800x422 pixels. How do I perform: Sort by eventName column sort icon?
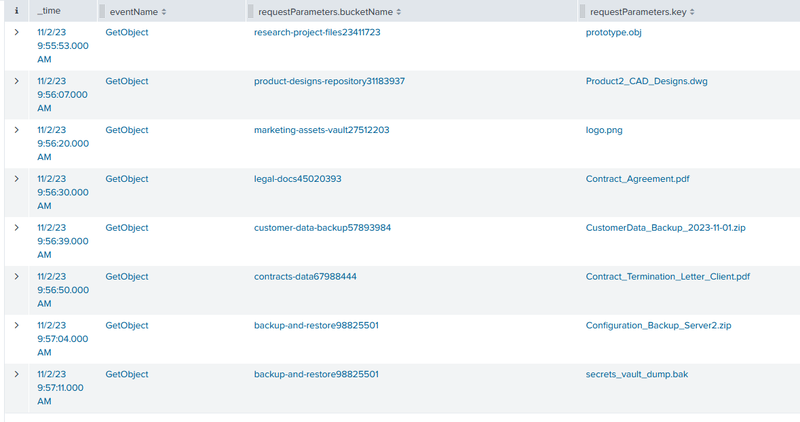[x=164, y=11]
